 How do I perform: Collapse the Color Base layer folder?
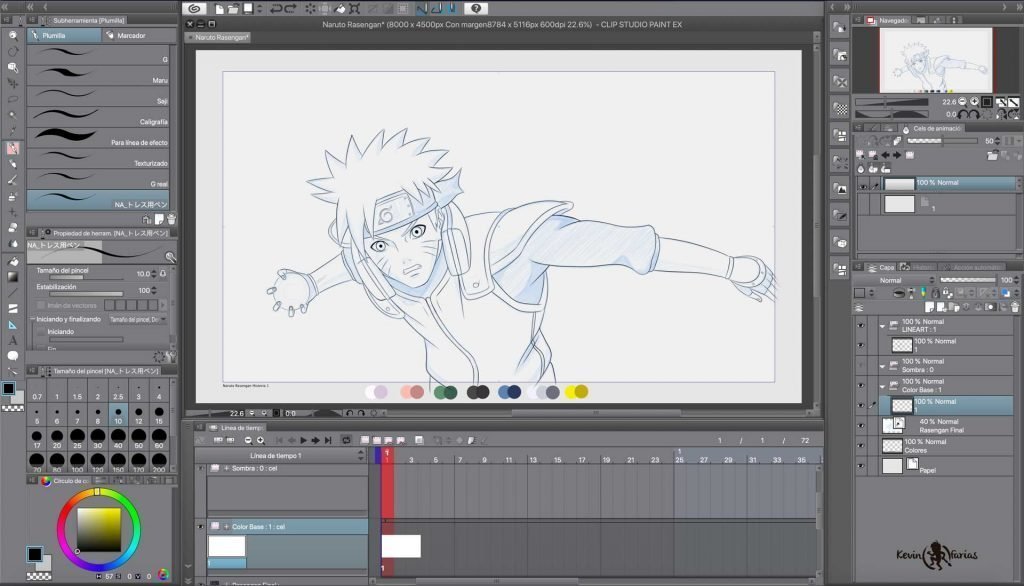(882, 385)
